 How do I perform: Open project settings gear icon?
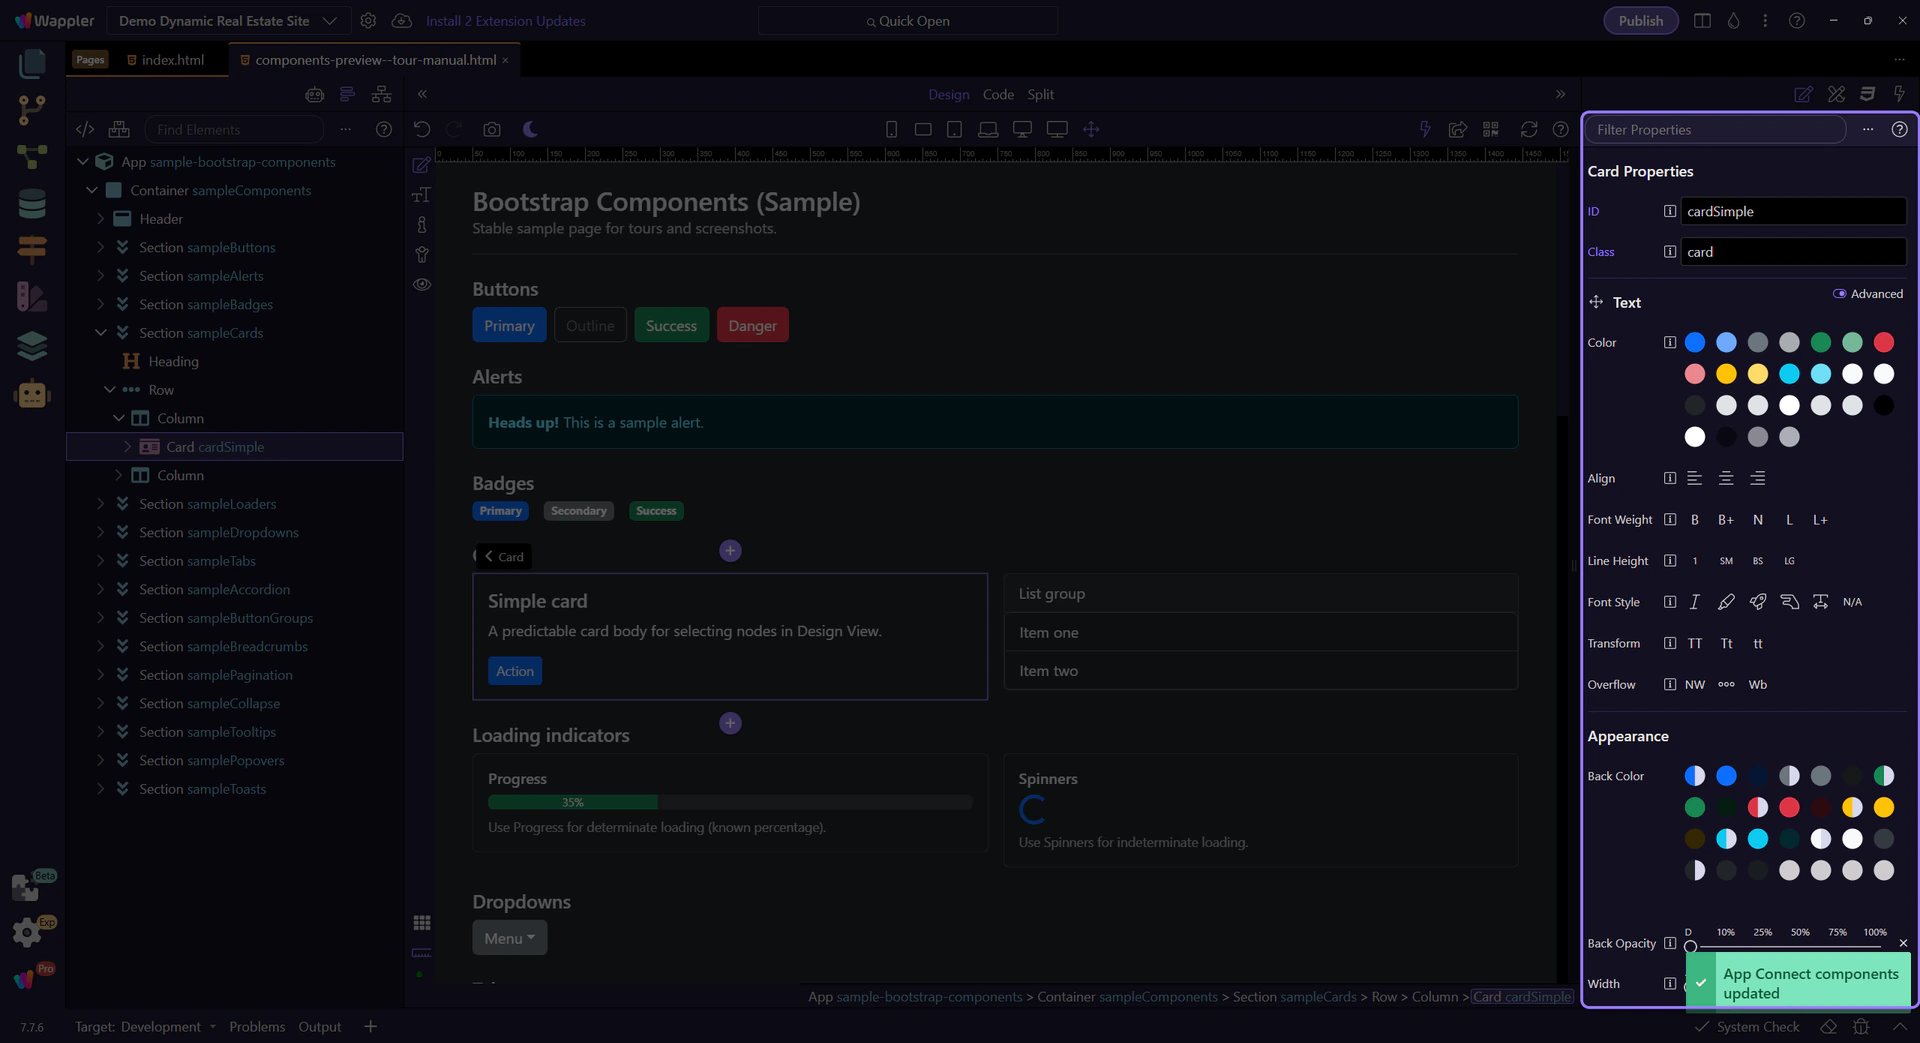click(x=368, y=21)
